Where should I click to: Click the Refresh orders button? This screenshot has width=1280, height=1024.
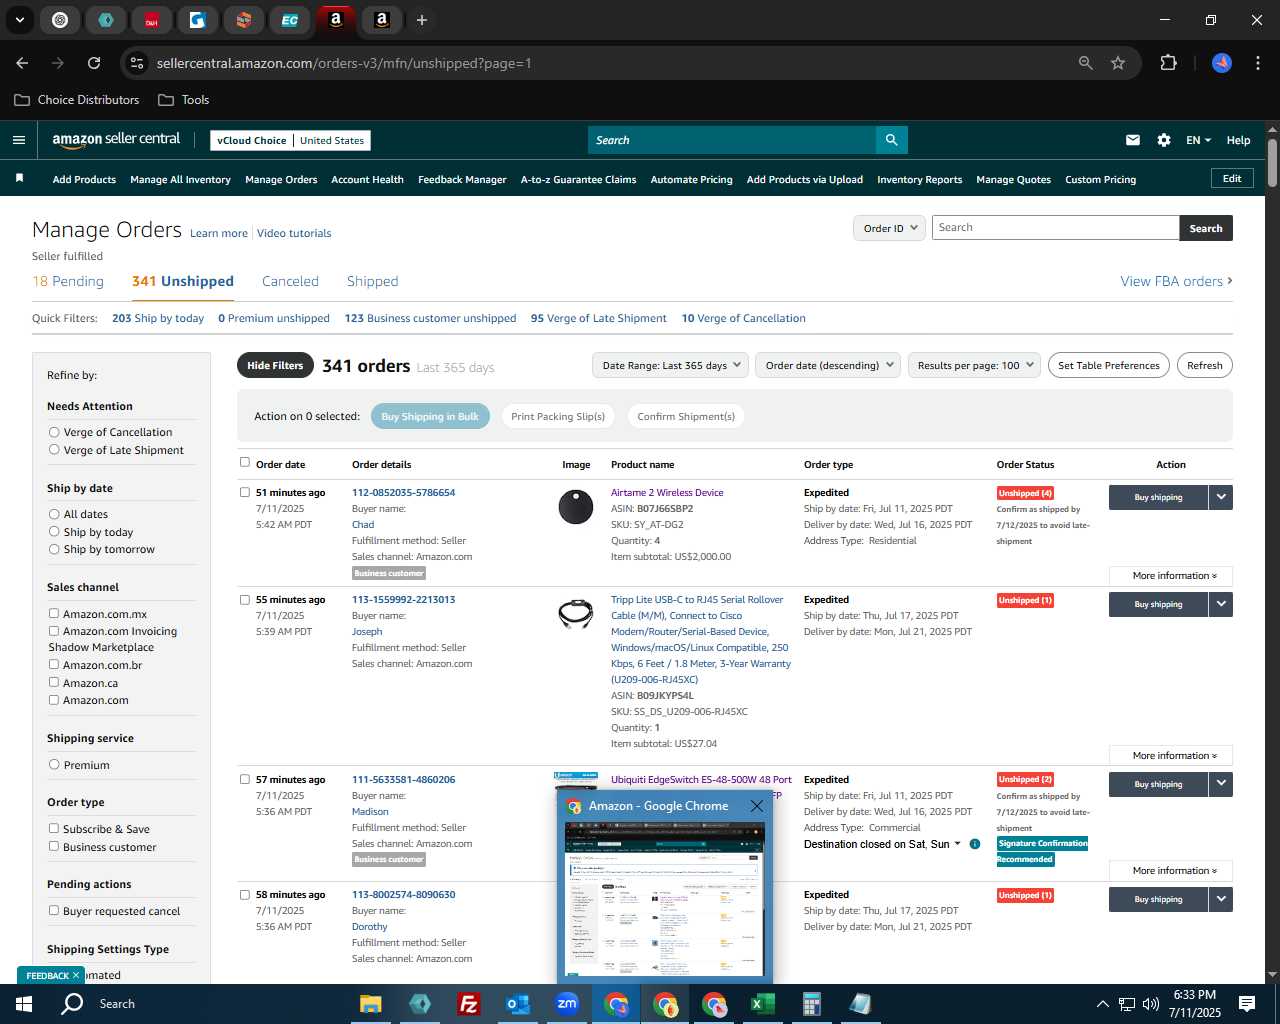coord(1204,366)
